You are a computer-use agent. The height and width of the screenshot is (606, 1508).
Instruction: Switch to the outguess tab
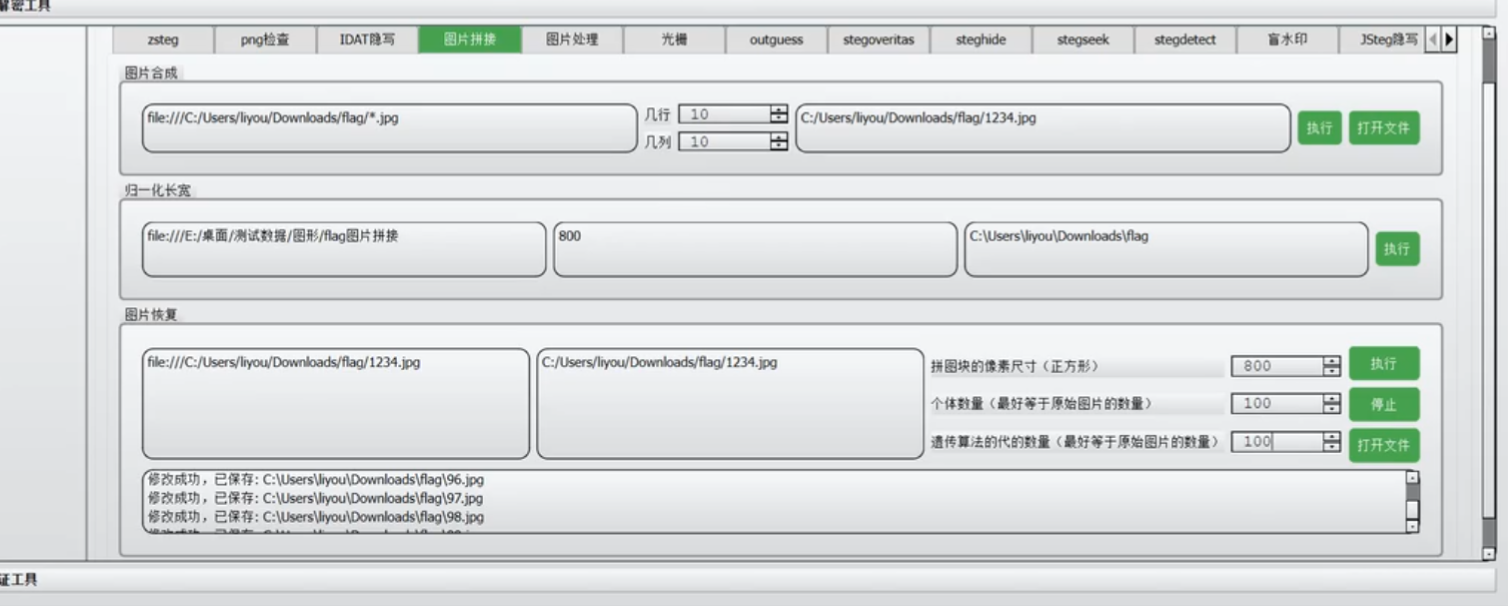776,40
